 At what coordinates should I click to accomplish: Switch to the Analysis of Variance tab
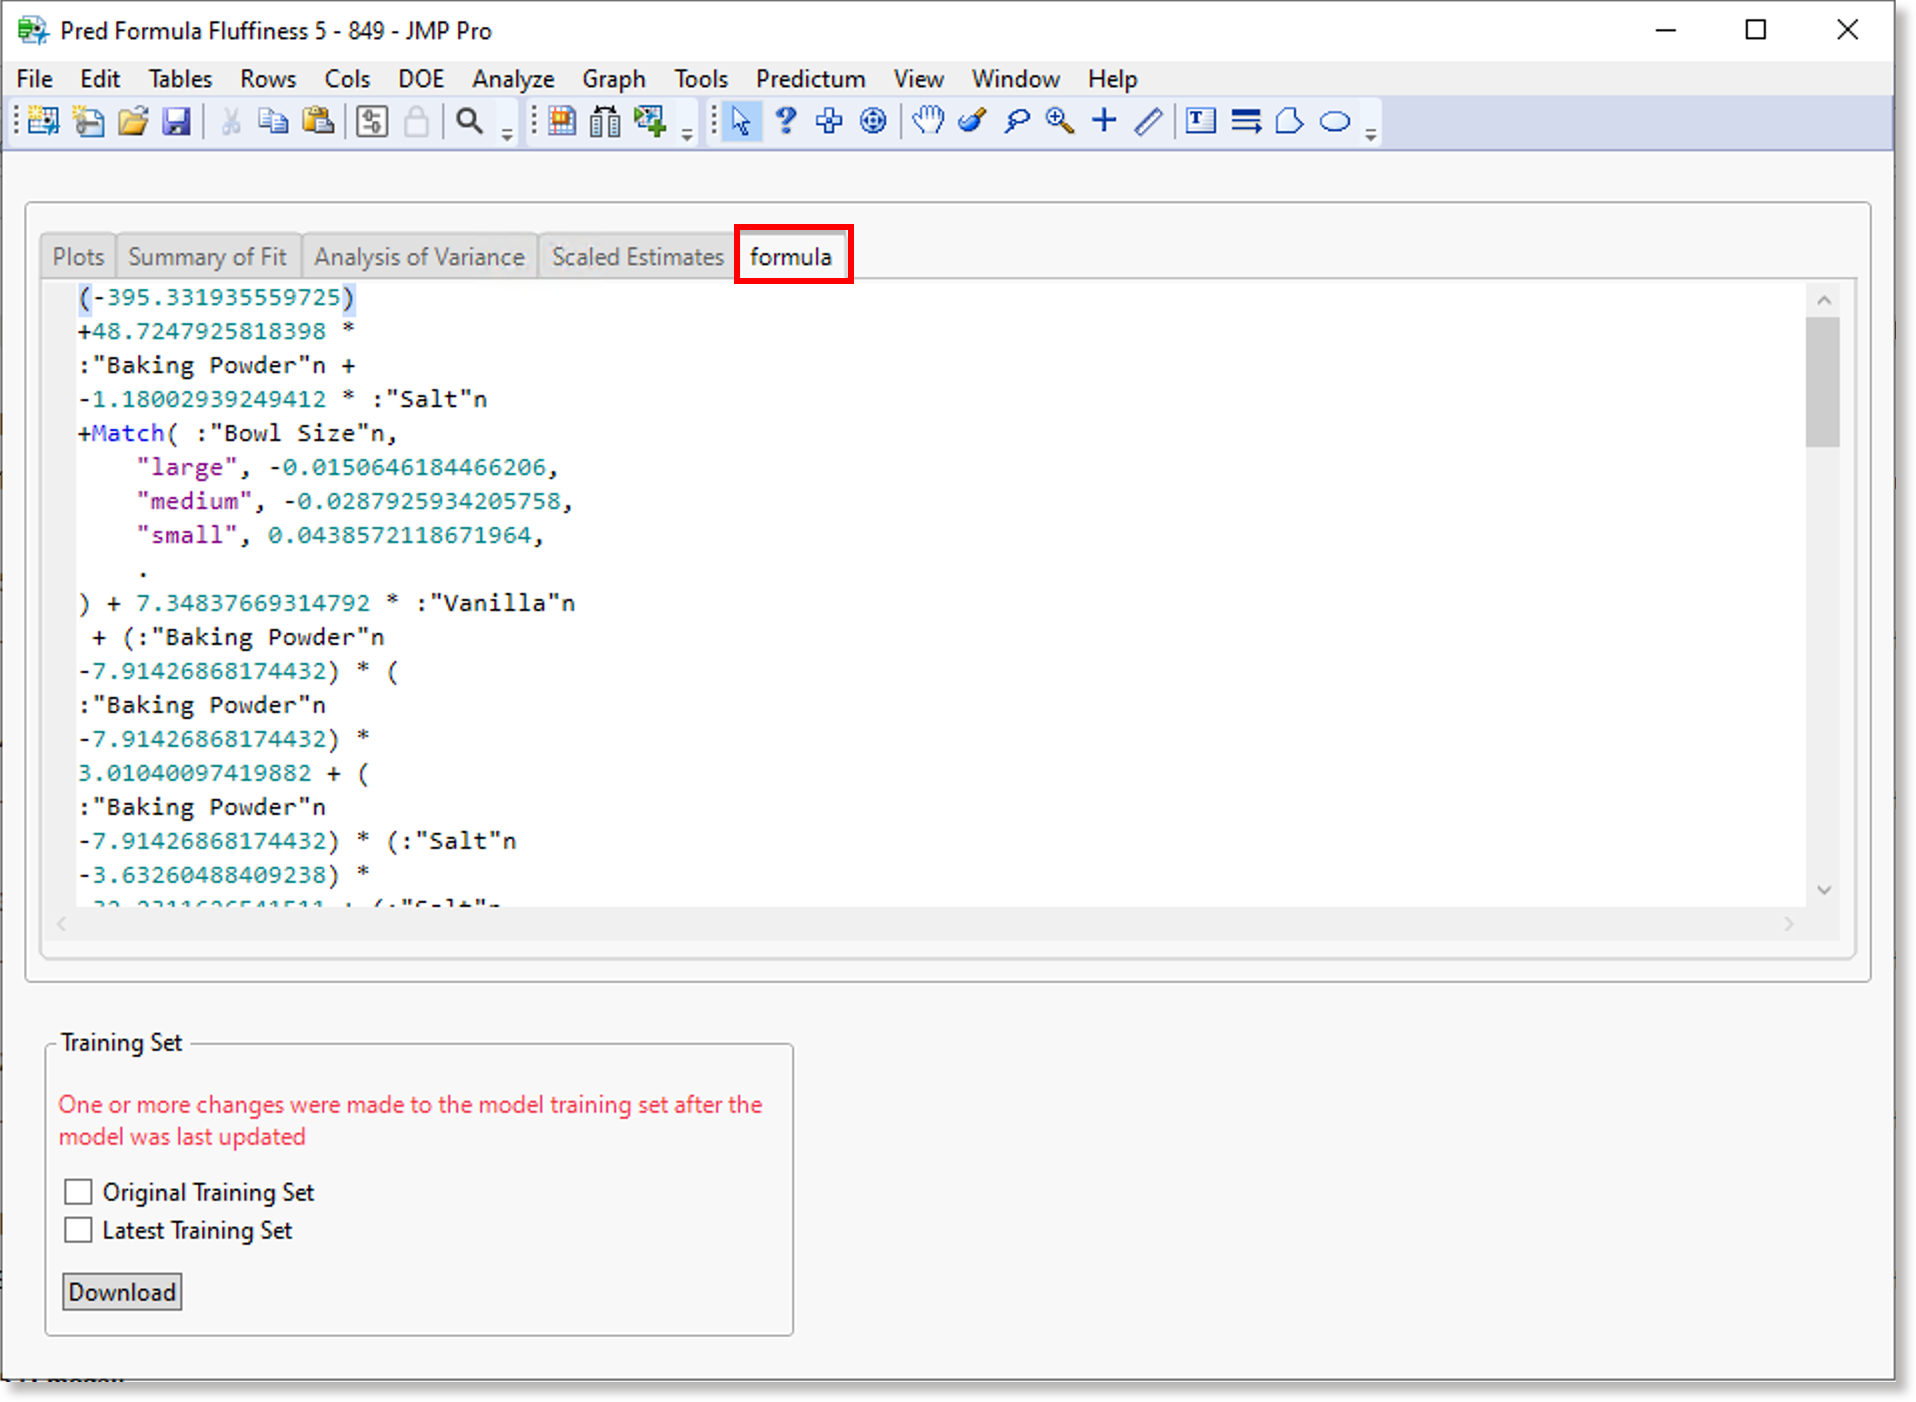pyautogui.click(x=419, y=257)
